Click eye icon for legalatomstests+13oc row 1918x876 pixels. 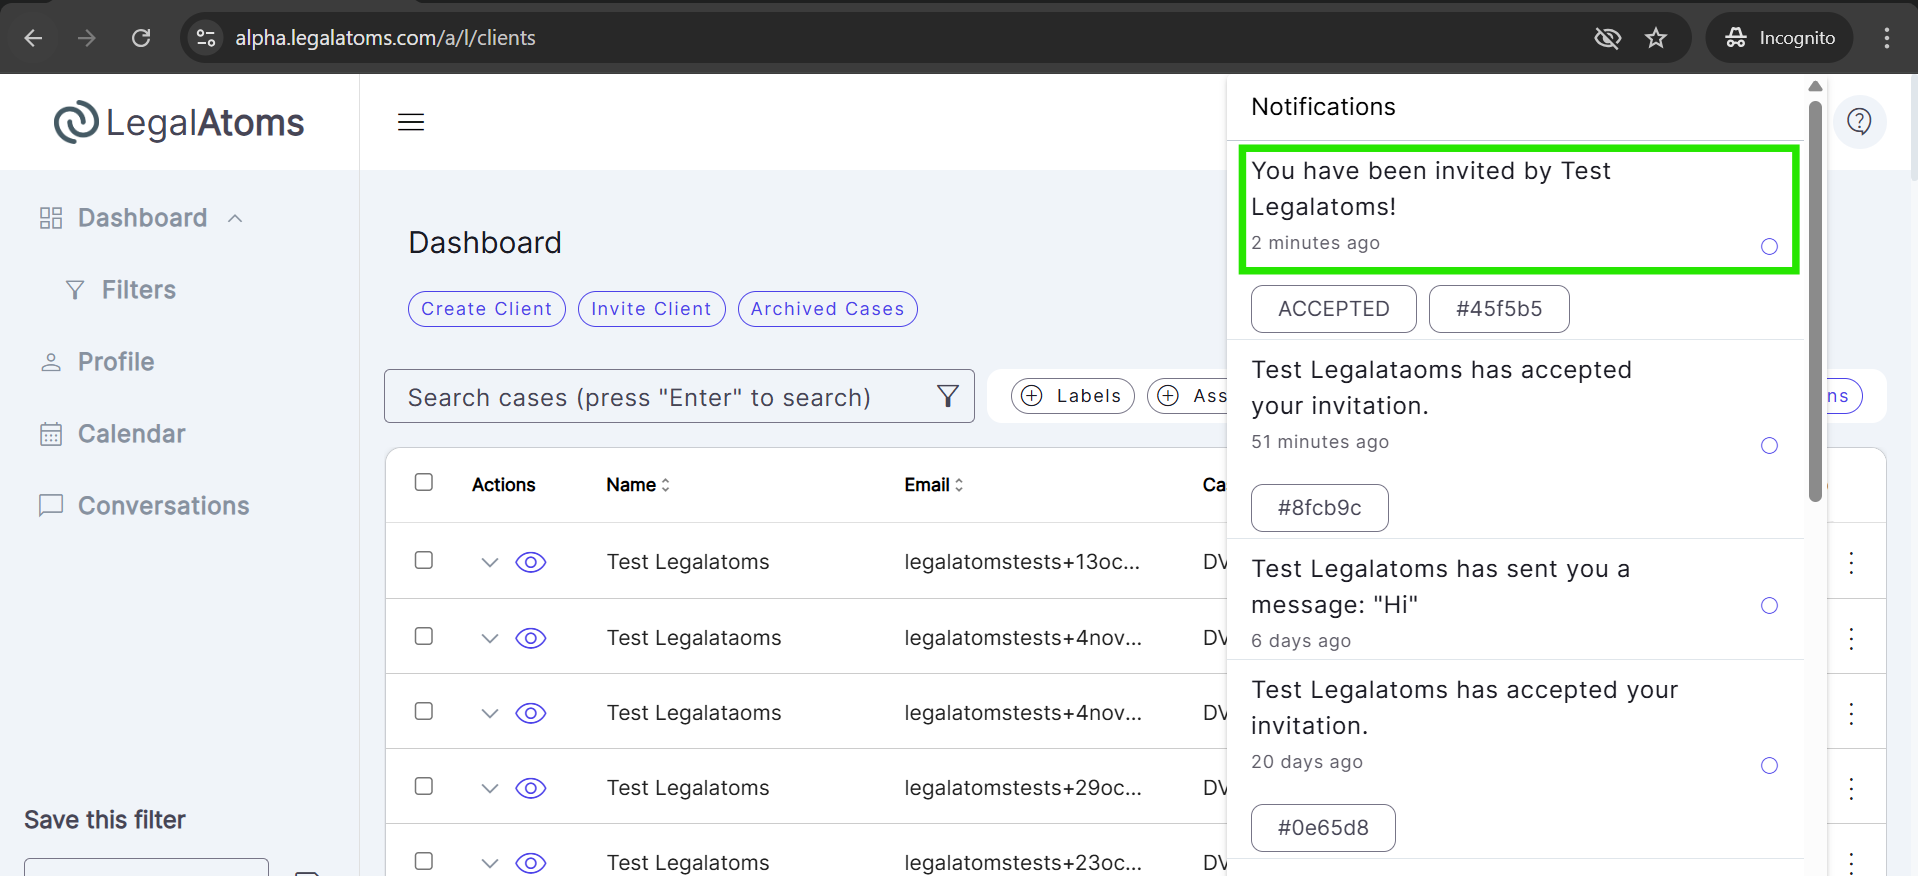pyautogui.click(x=530, y=562)
